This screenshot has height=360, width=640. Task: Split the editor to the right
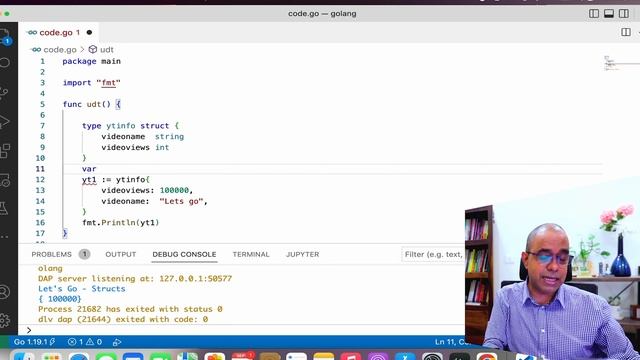[626, 32]
